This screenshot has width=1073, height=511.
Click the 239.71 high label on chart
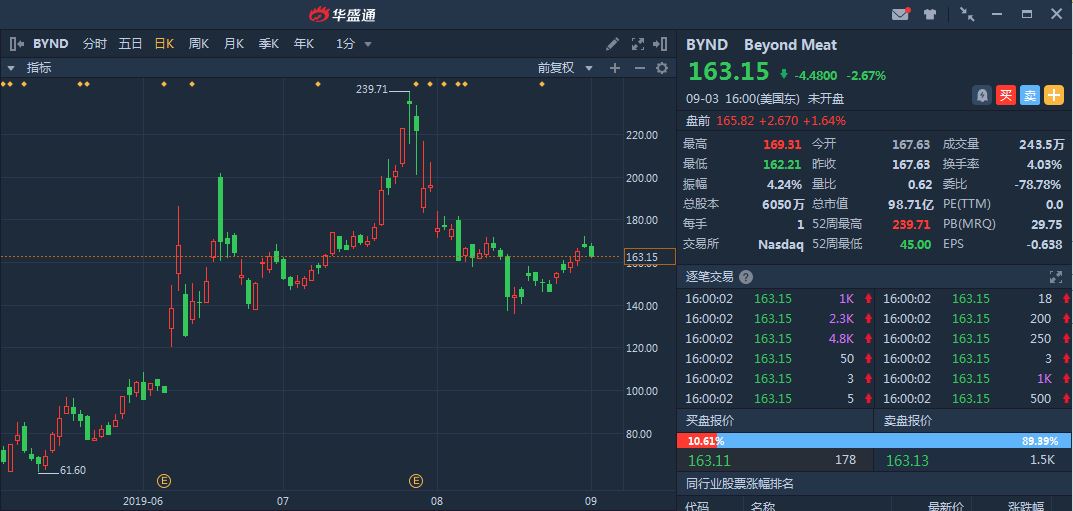(x=372, y=89)
